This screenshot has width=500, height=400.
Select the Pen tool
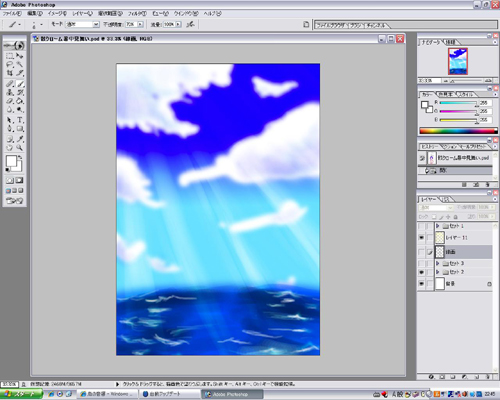click(10, 129)
